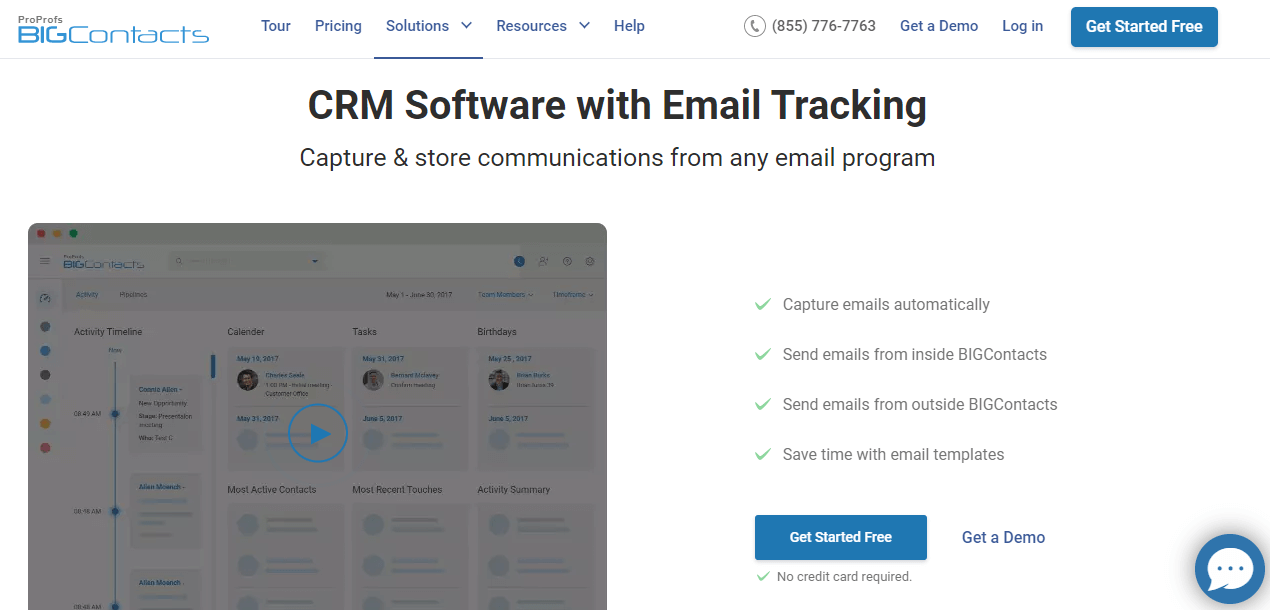Click the No credit card required note

pyautogui.click(x=844, y=577)
